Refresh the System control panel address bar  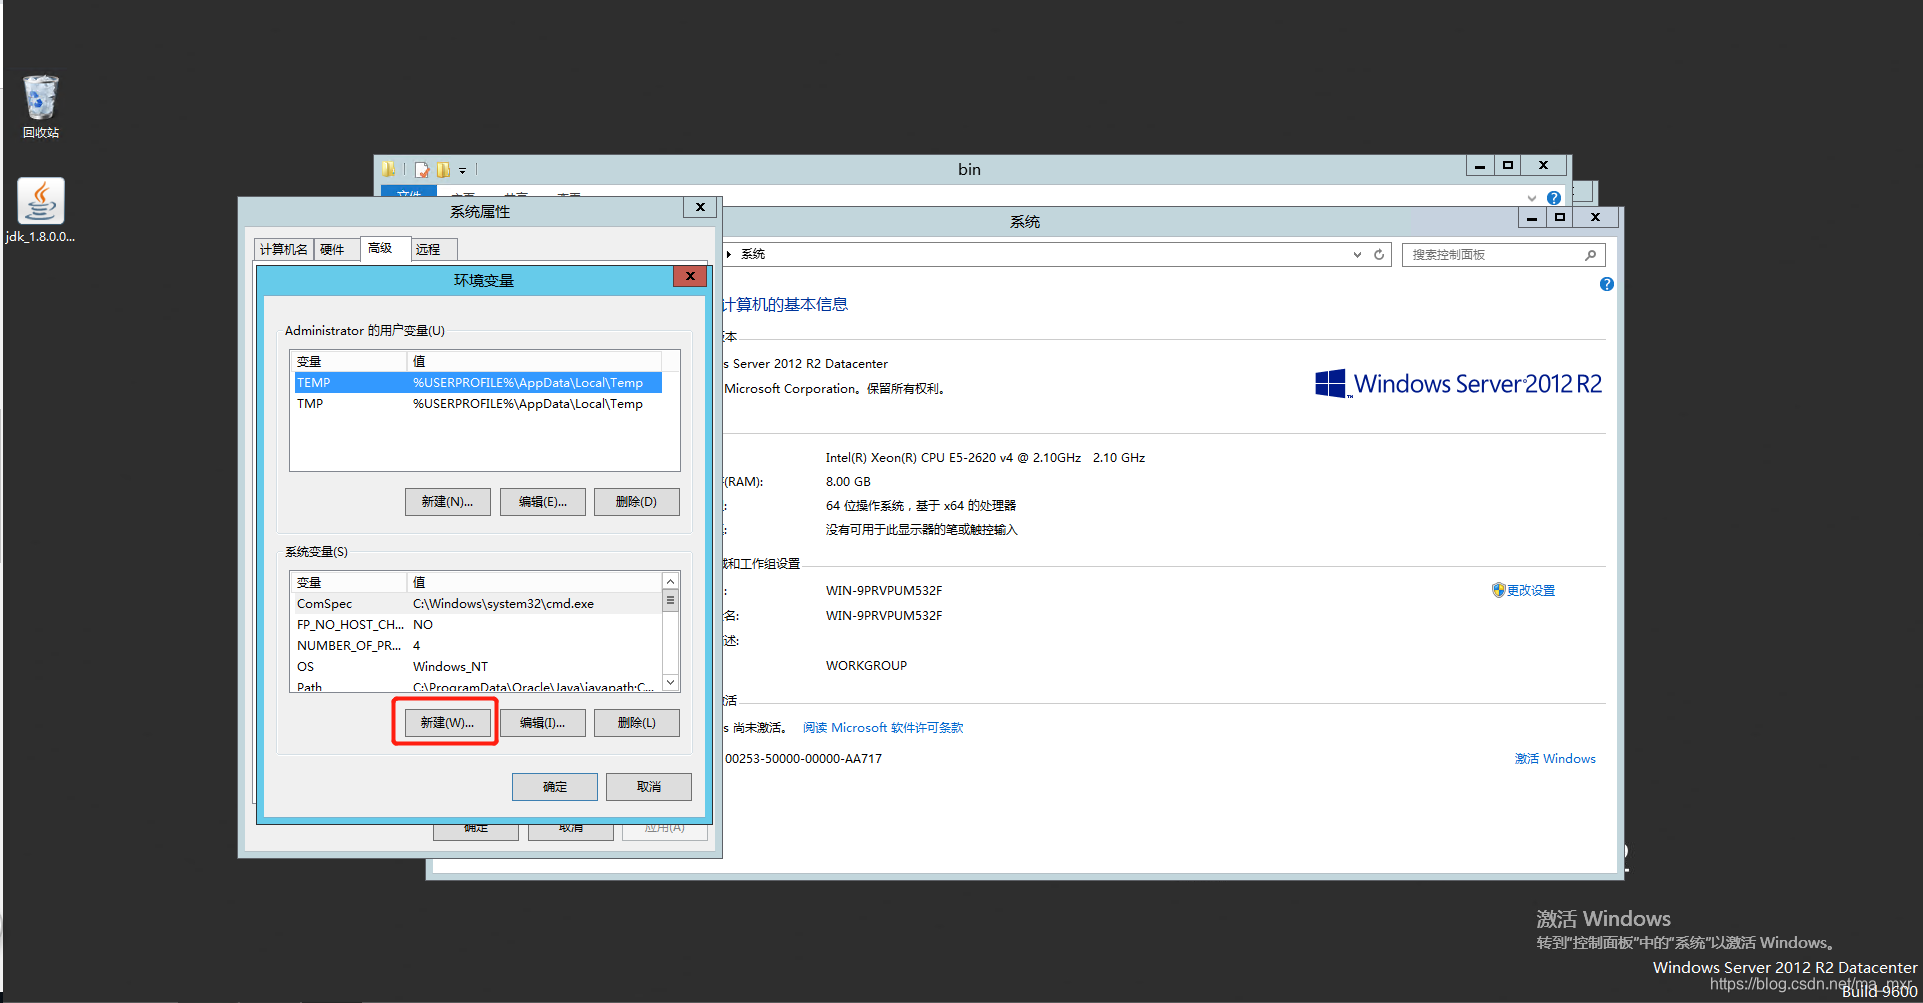1379,255
